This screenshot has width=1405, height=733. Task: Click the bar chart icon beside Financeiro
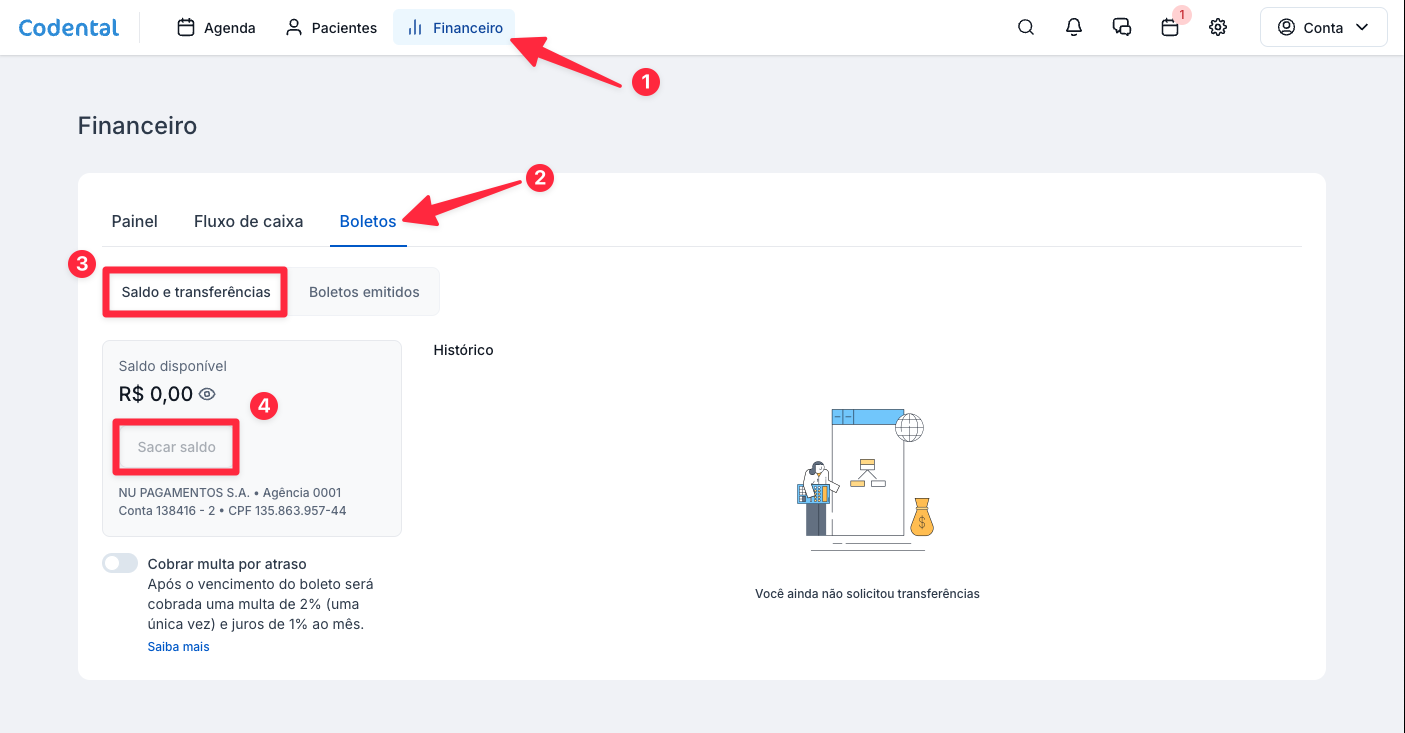pyautogui.click(x=415, y=28)
